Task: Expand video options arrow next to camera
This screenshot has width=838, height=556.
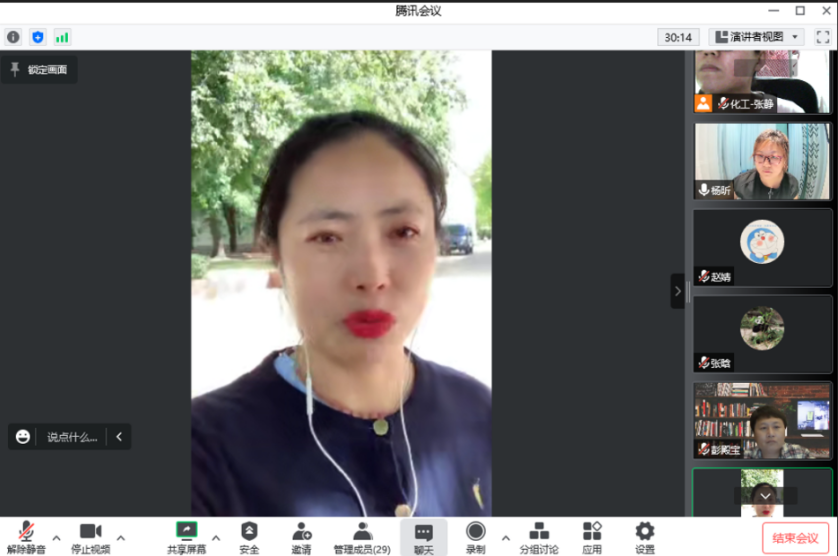Action: pos(121,538)
